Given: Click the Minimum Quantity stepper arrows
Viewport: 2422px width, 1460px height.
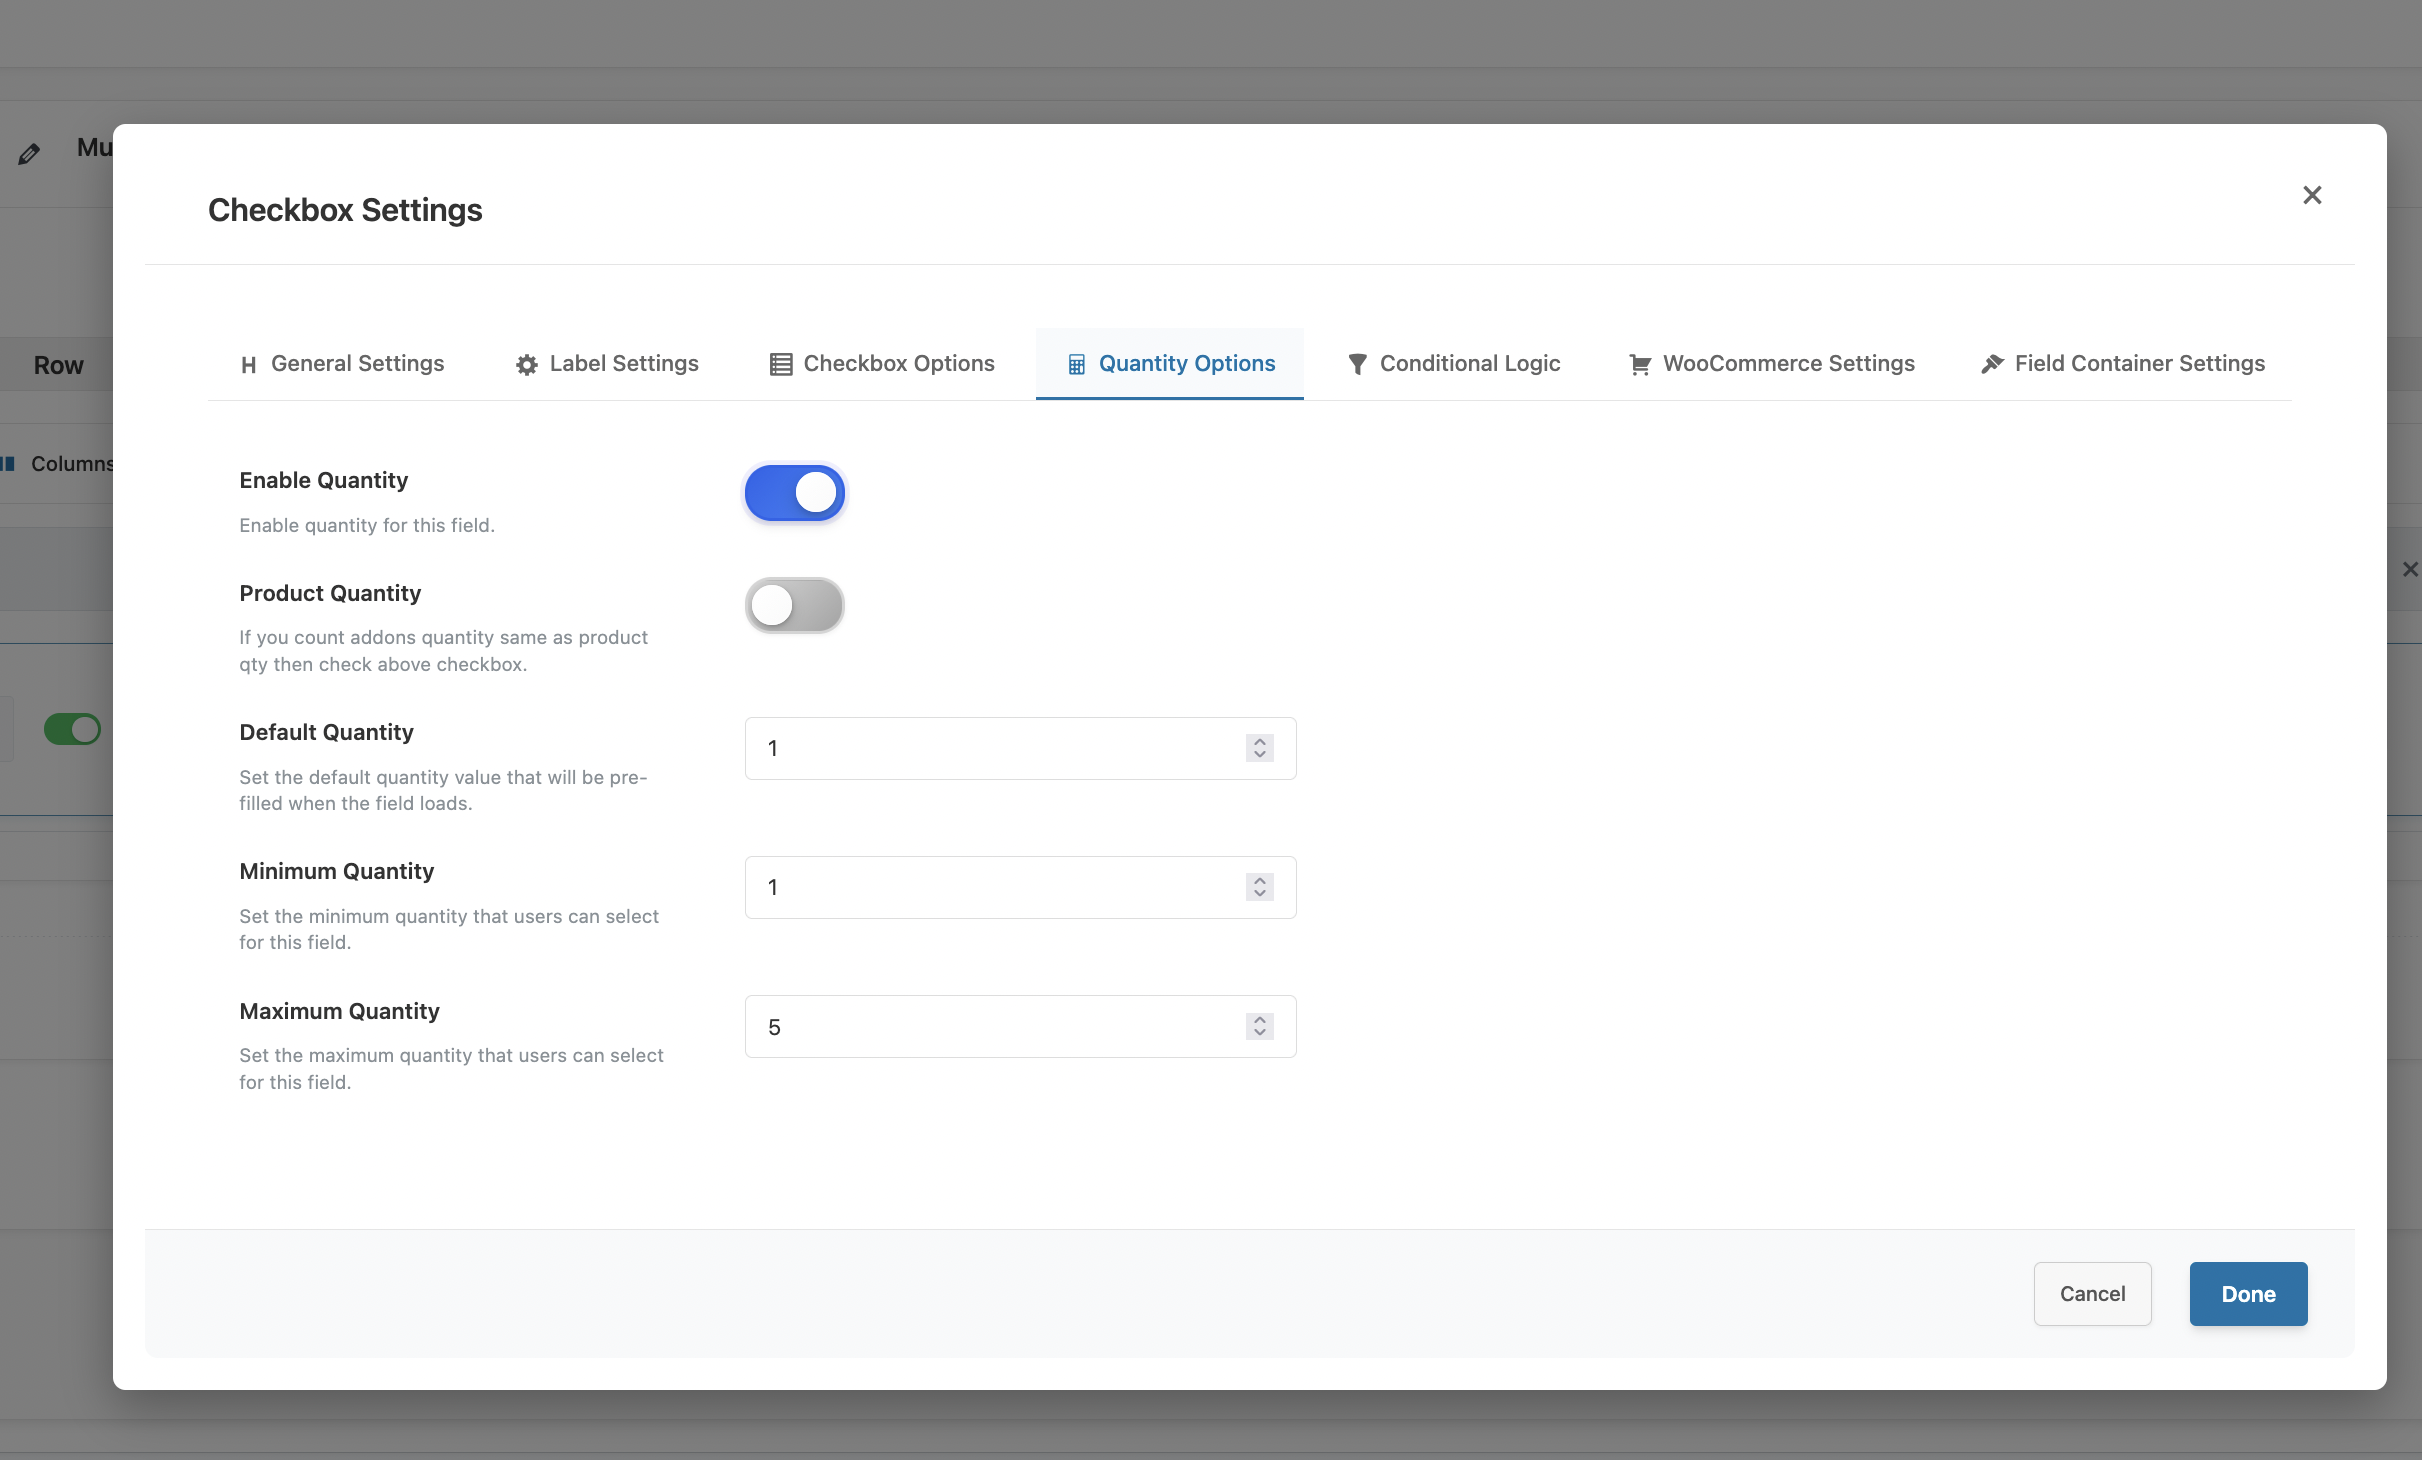Looking at the screenshot, I should 1260,887.
